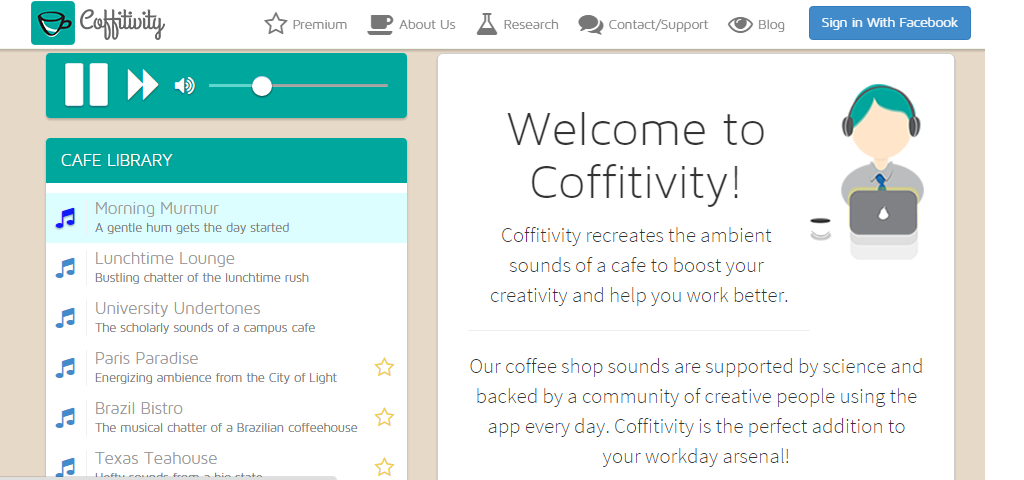Click the premium star beside Paris Paradise

(x=384, y=367)
